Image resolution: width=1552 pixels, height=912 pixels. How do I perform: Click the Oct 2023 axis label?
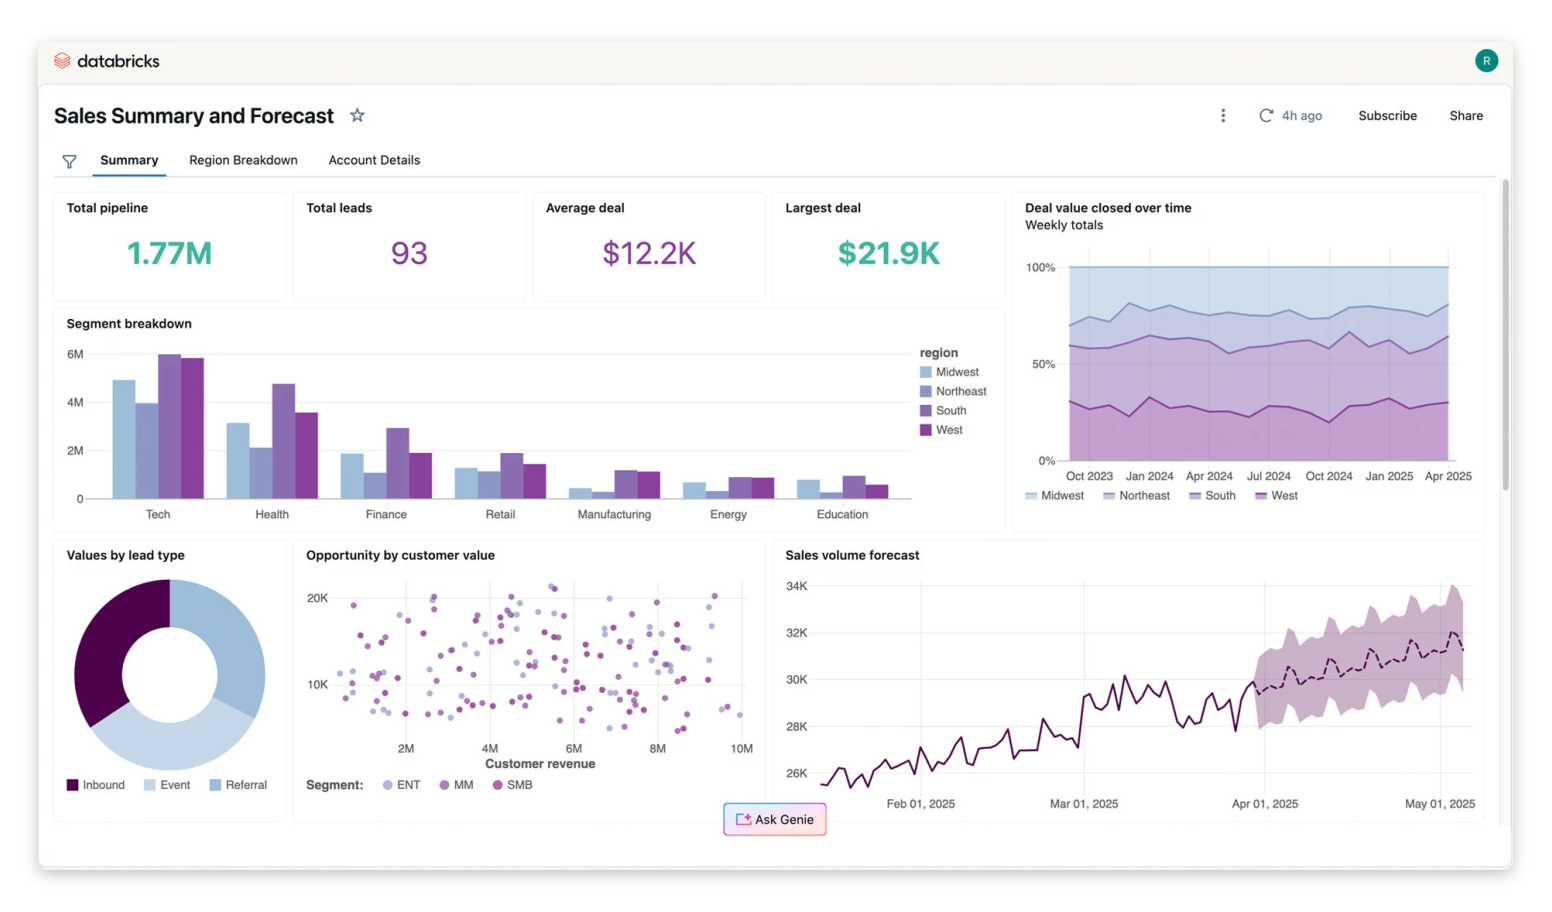pyautogui.click(x=1089, y=476)
